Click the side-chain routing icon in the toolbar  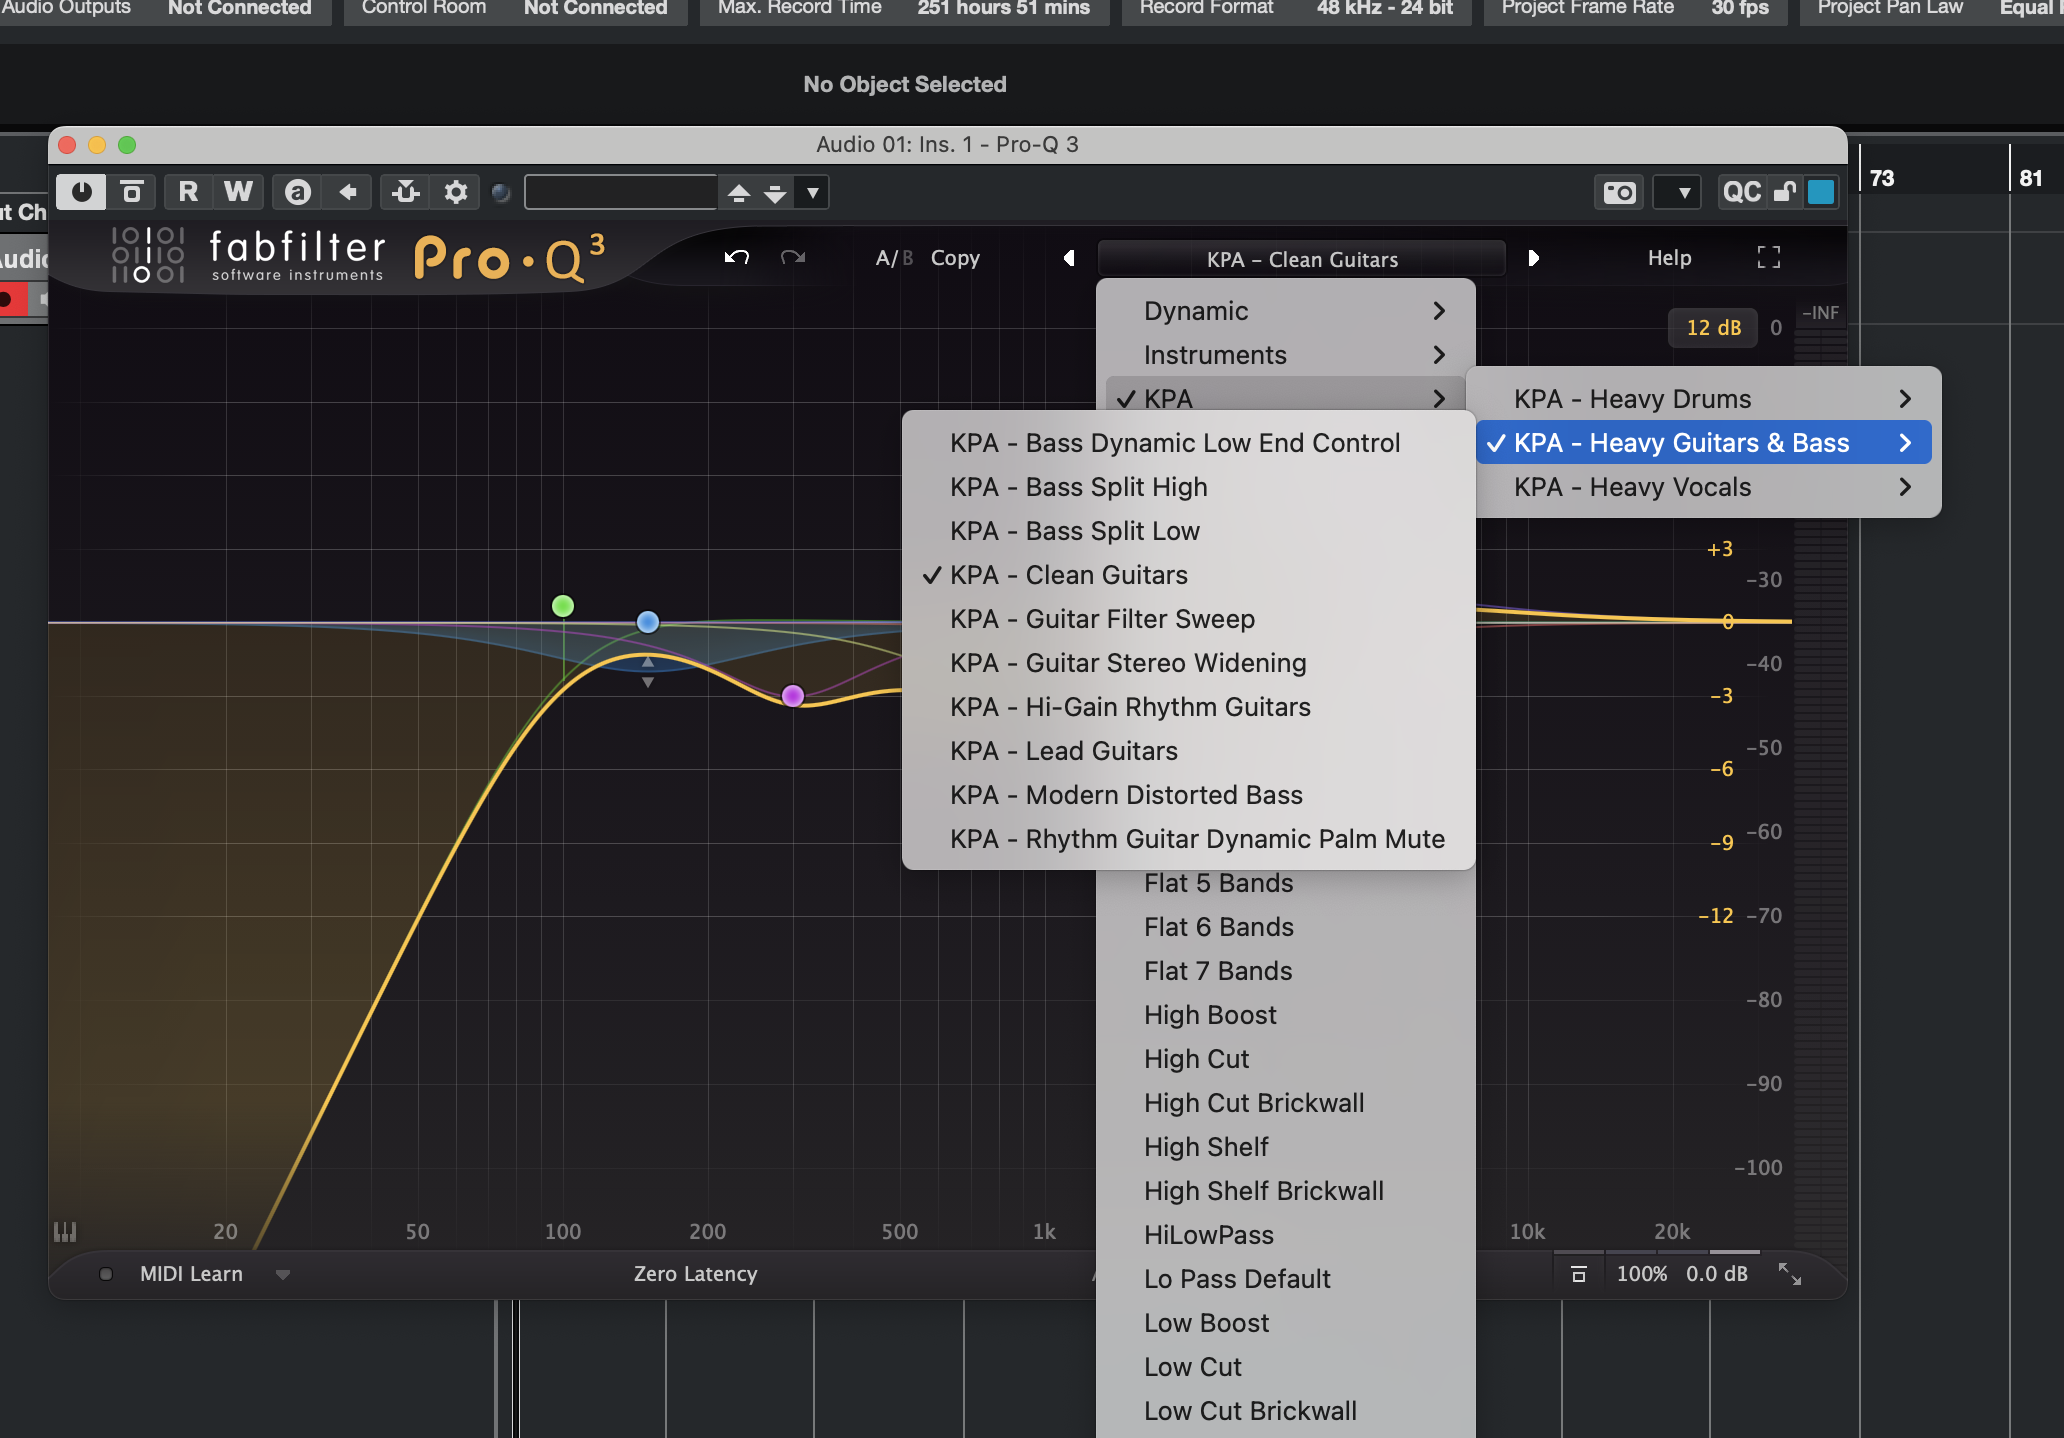tap(405, 192)
